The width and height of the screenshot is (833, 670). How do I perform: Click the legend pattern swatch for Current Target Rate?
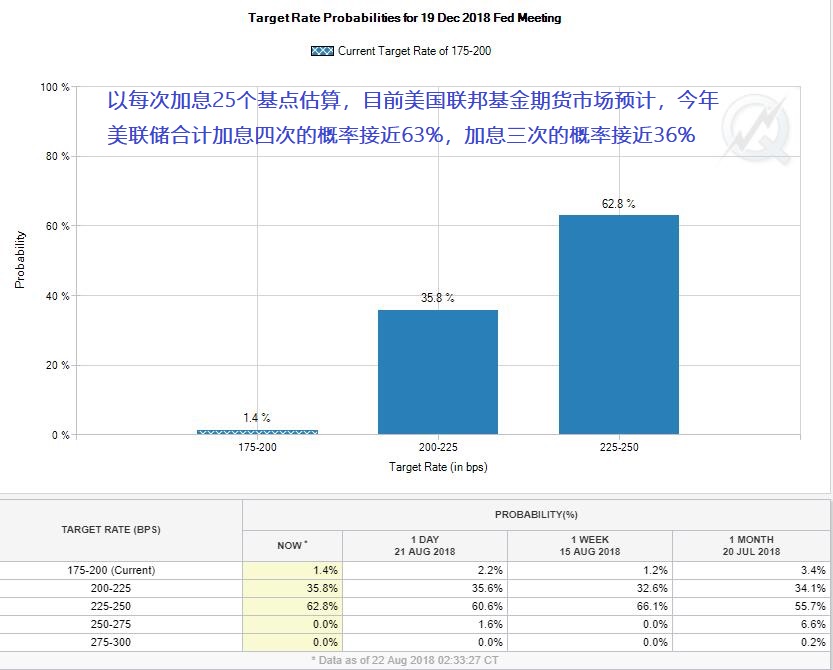tap(323, 51)
